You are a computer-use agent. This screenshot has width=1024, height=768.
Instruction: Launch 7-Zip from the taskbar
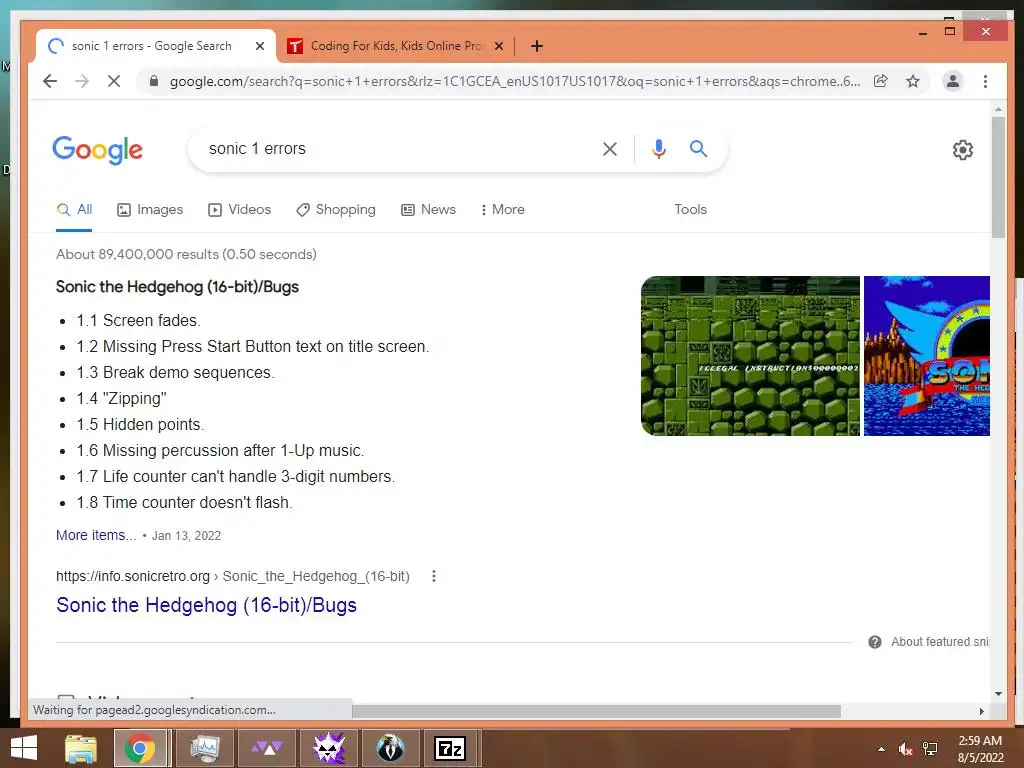click(x=451, y=748)
